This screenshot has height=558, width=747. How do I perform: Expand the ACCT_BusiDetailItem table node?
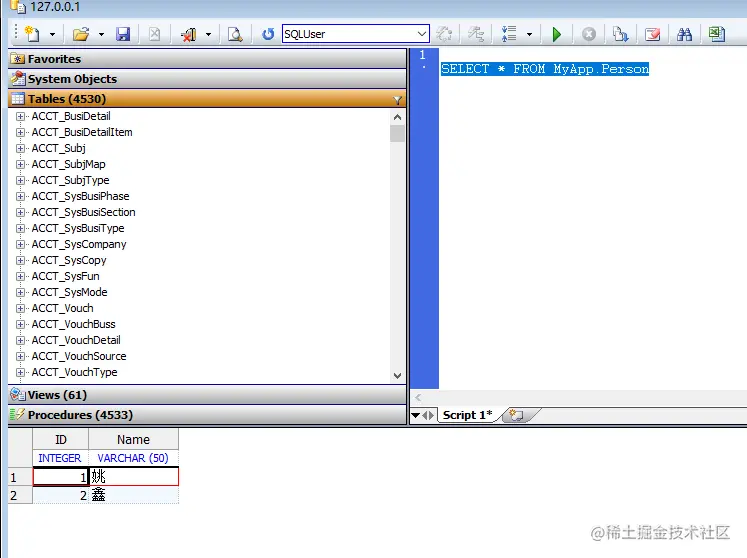point(20,132)
